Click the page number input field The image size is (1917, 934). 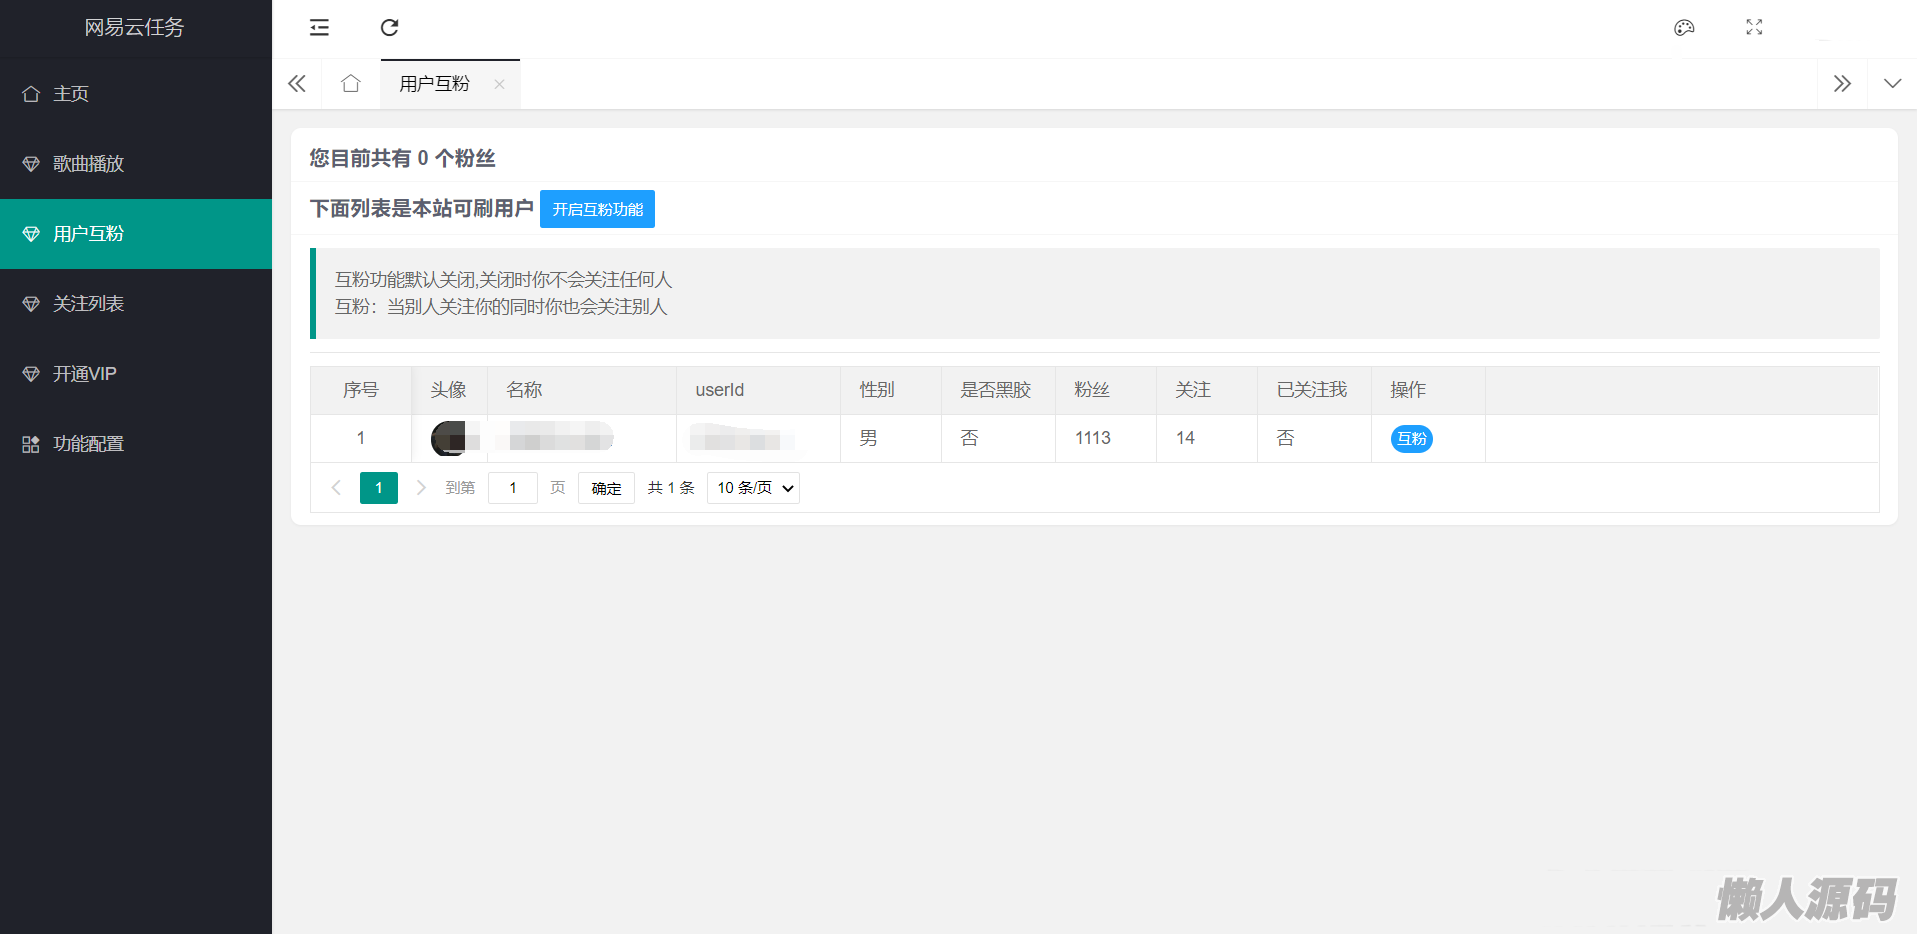[x=513, y=488]
